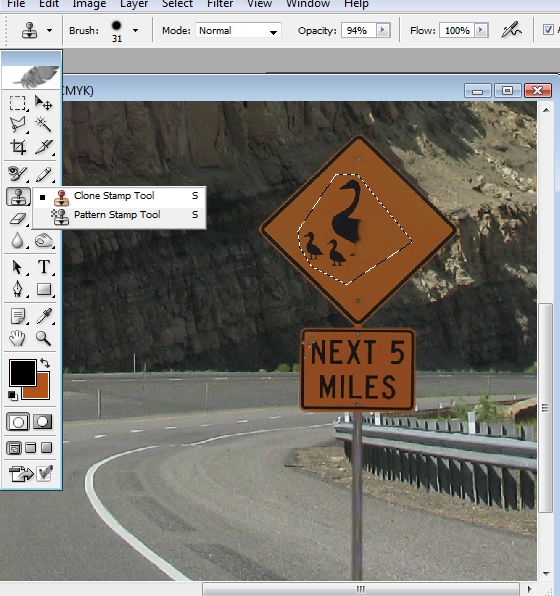Screen dimensions: 560x596
Task: Select the Blur droplet tool
Action: click(17, 241)
